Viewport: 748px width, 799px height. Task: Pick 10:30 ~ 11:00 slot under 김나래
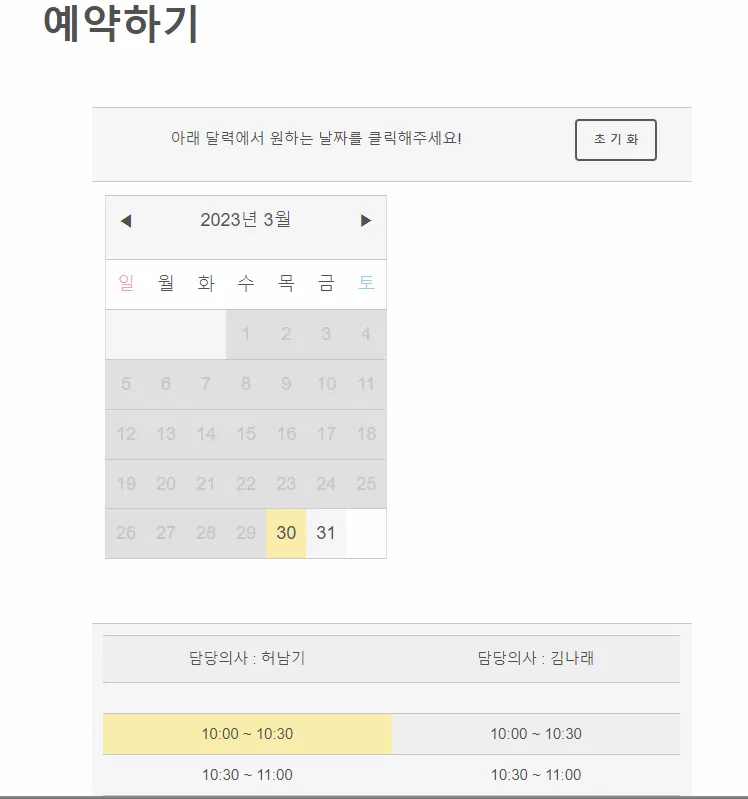tap(536, 775)
